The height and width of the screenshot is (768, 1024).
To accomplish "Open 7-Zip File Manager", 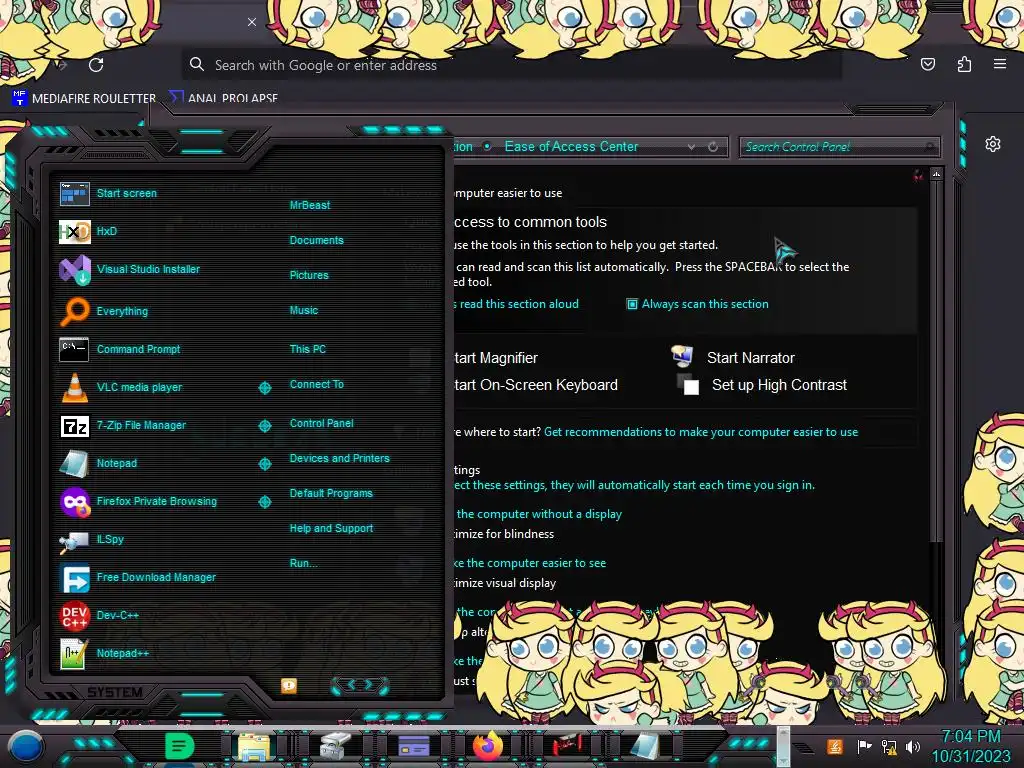I will [x=122, y=425].
